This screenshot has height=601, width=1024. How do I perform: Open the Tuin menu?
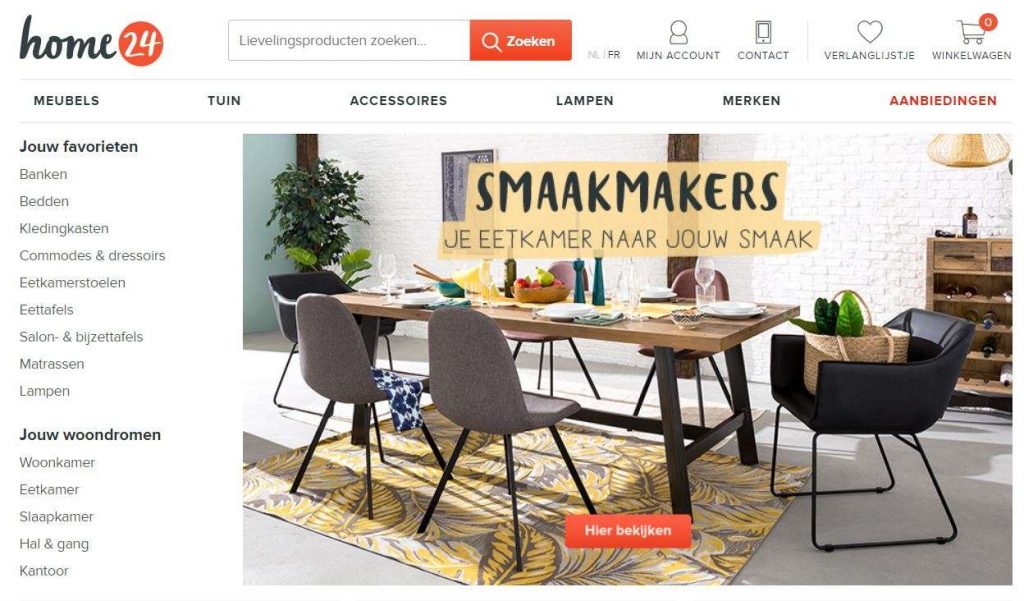[224, 101]
